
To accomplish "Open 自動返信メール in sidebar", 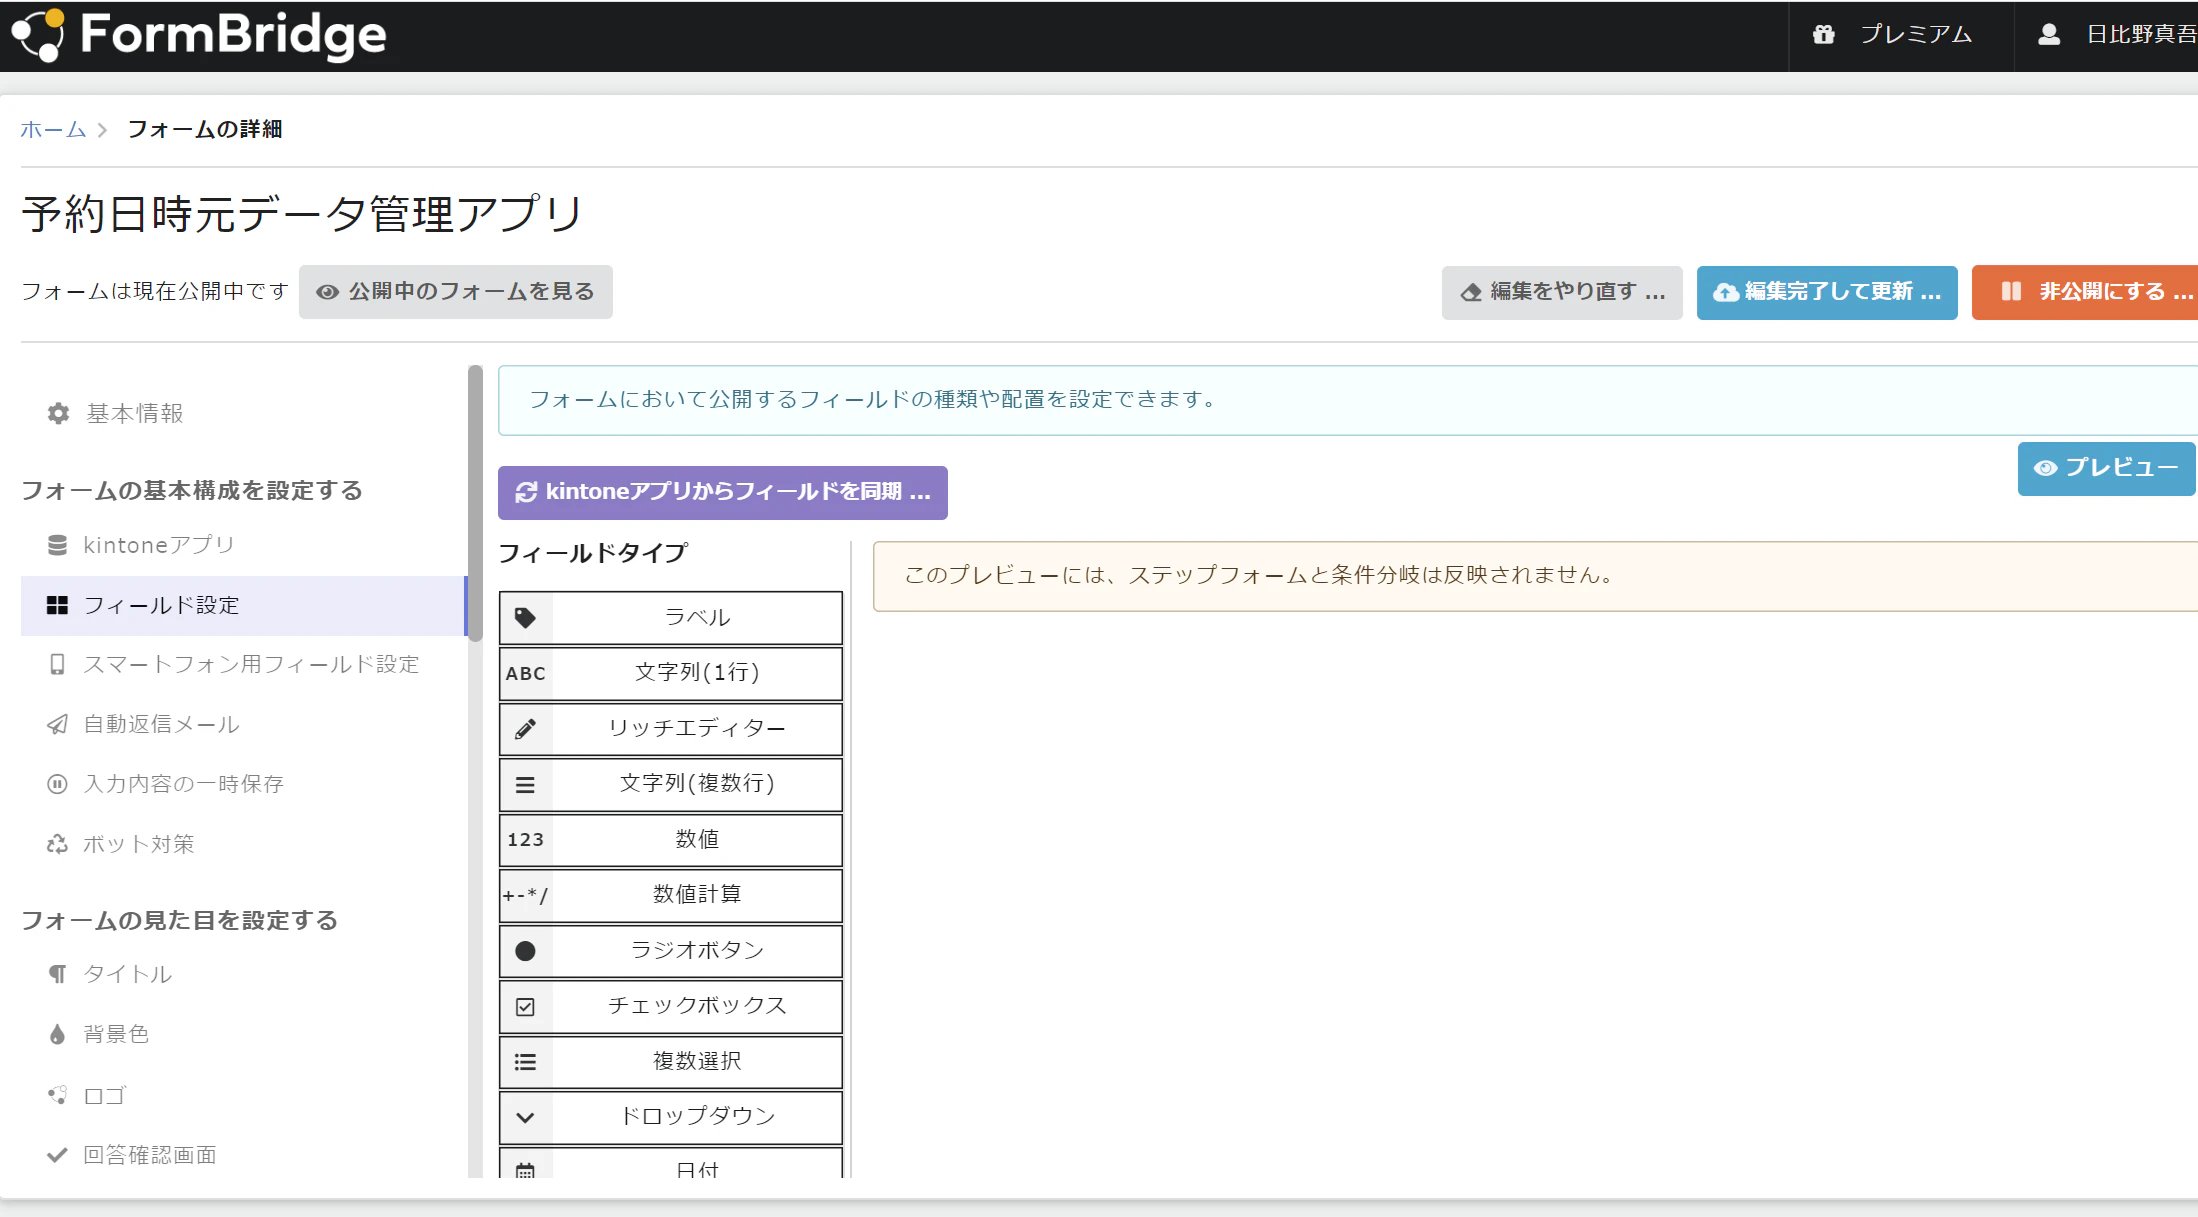I will (161, 725).
